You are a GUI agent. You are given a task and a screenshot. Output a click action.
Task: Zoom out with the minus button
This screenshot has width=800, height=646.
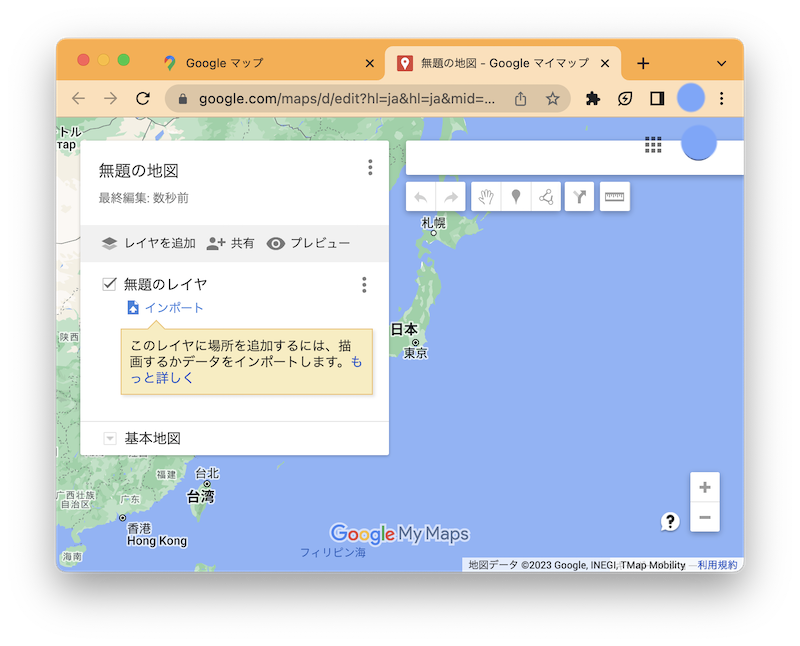coord(705,517)
